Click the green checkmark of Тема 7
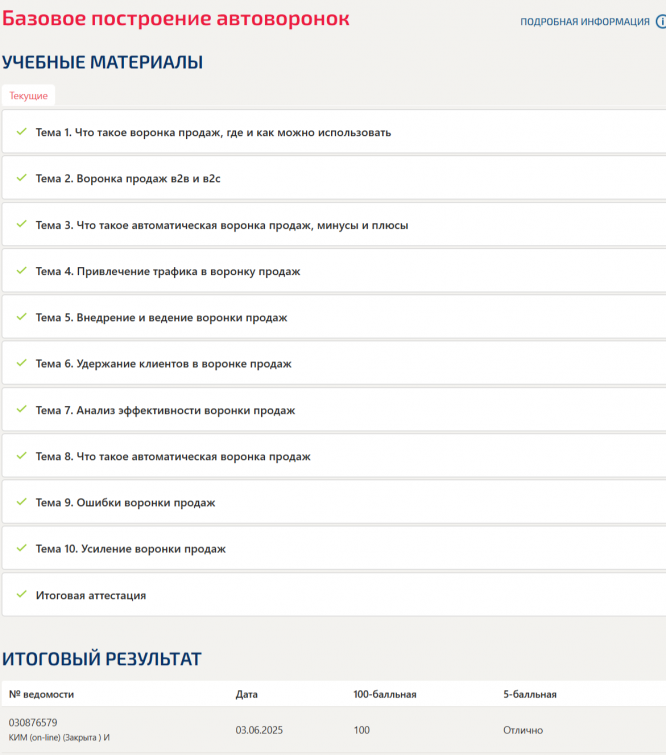 (21, 409)
